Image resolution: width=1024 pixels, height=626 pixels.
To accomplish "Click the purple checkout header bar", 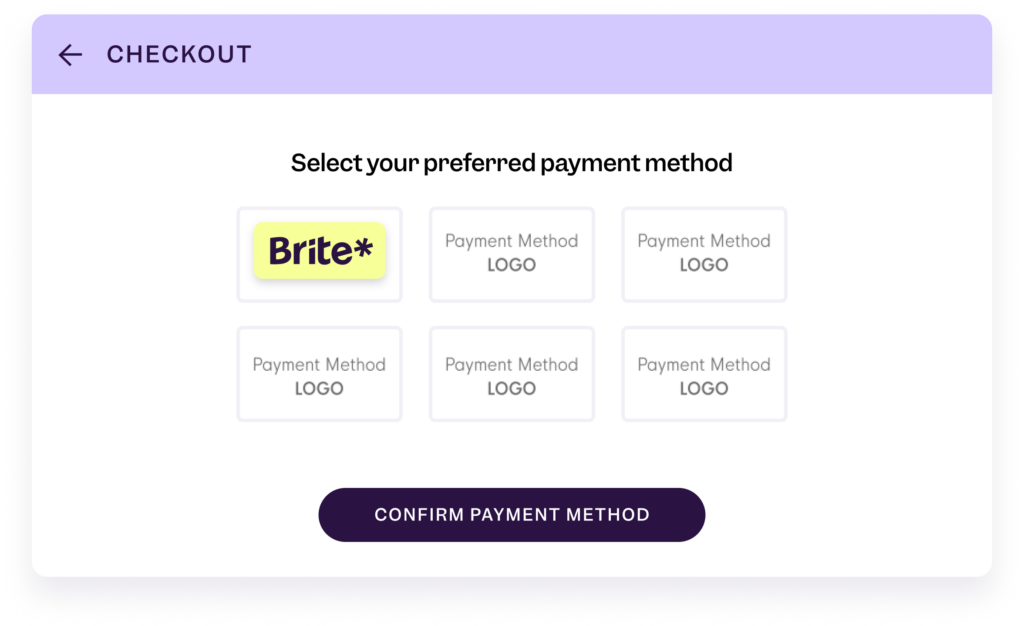I will pos(511,54).
